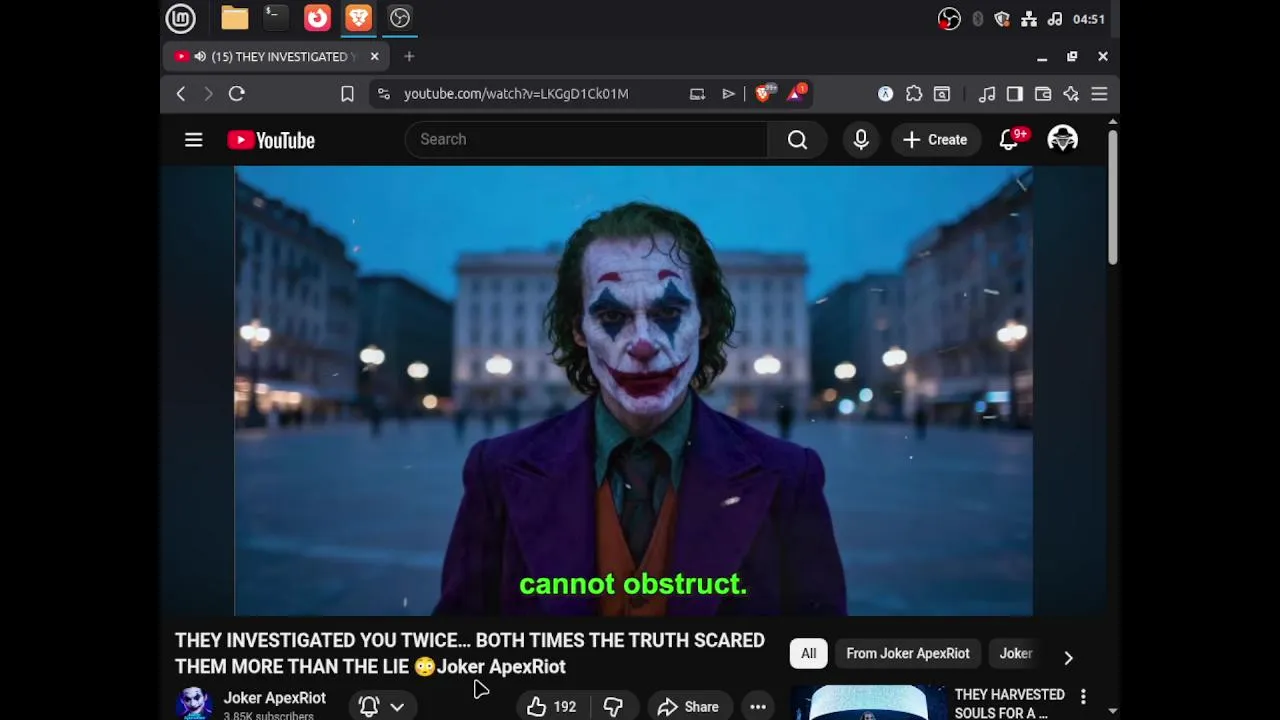Open a new browser tab
1280x720 pixels.
point(409,57)
